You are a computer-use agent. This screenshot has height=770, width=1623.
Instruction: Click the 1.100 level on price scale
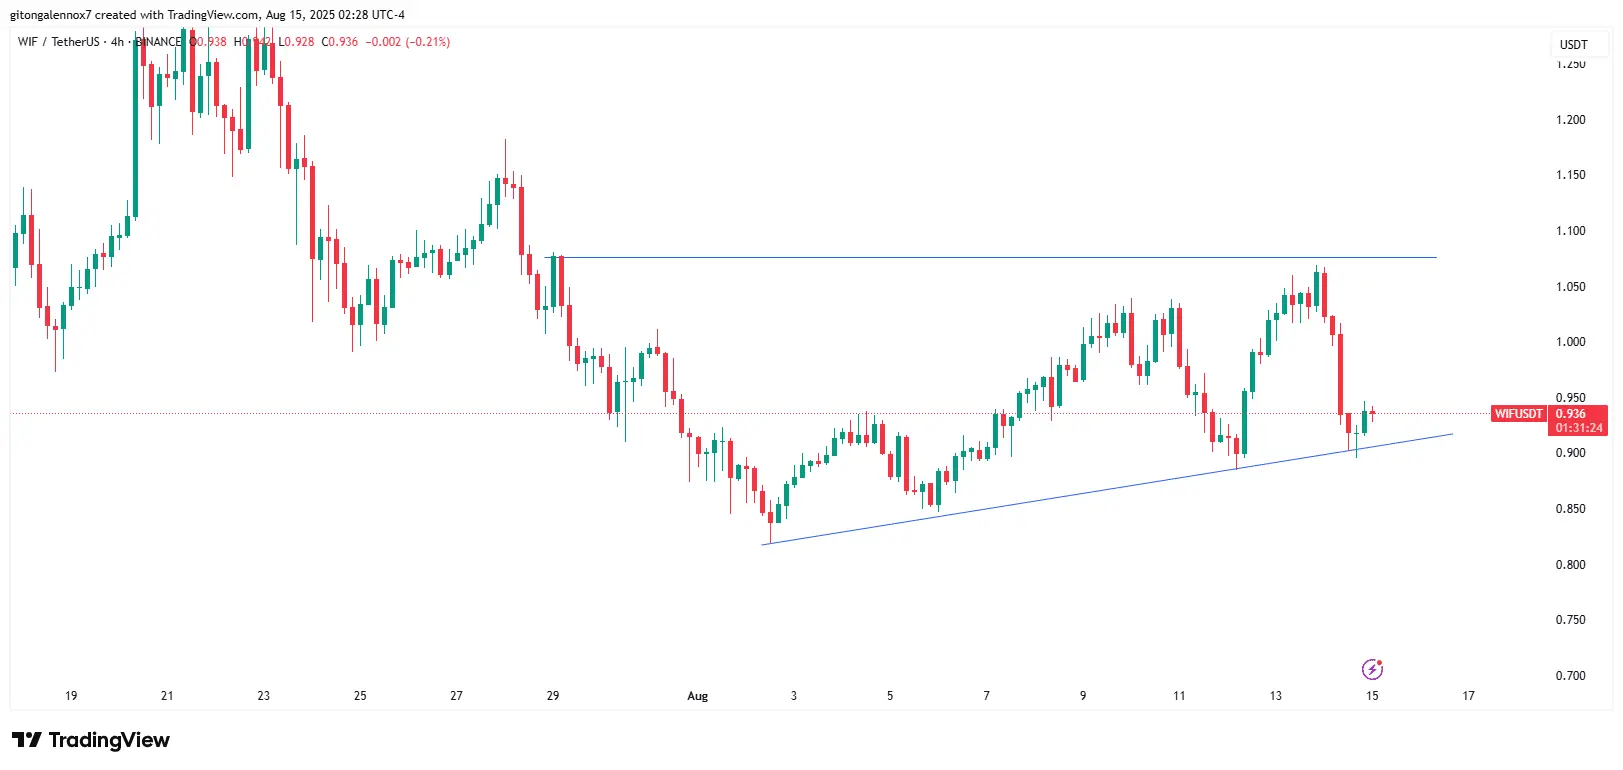tap(1571, 231)
